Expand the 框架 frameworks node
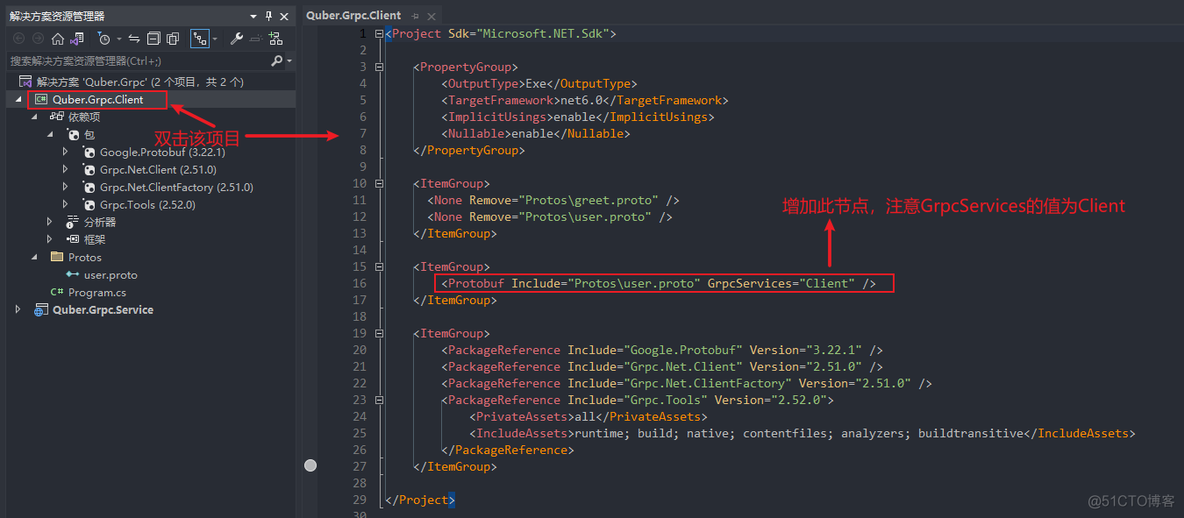 50,239
